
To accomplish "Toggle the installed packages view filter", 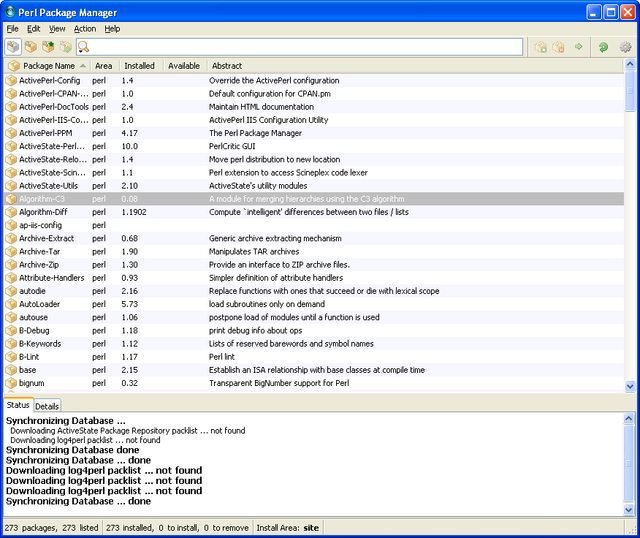I will point(31,47).
